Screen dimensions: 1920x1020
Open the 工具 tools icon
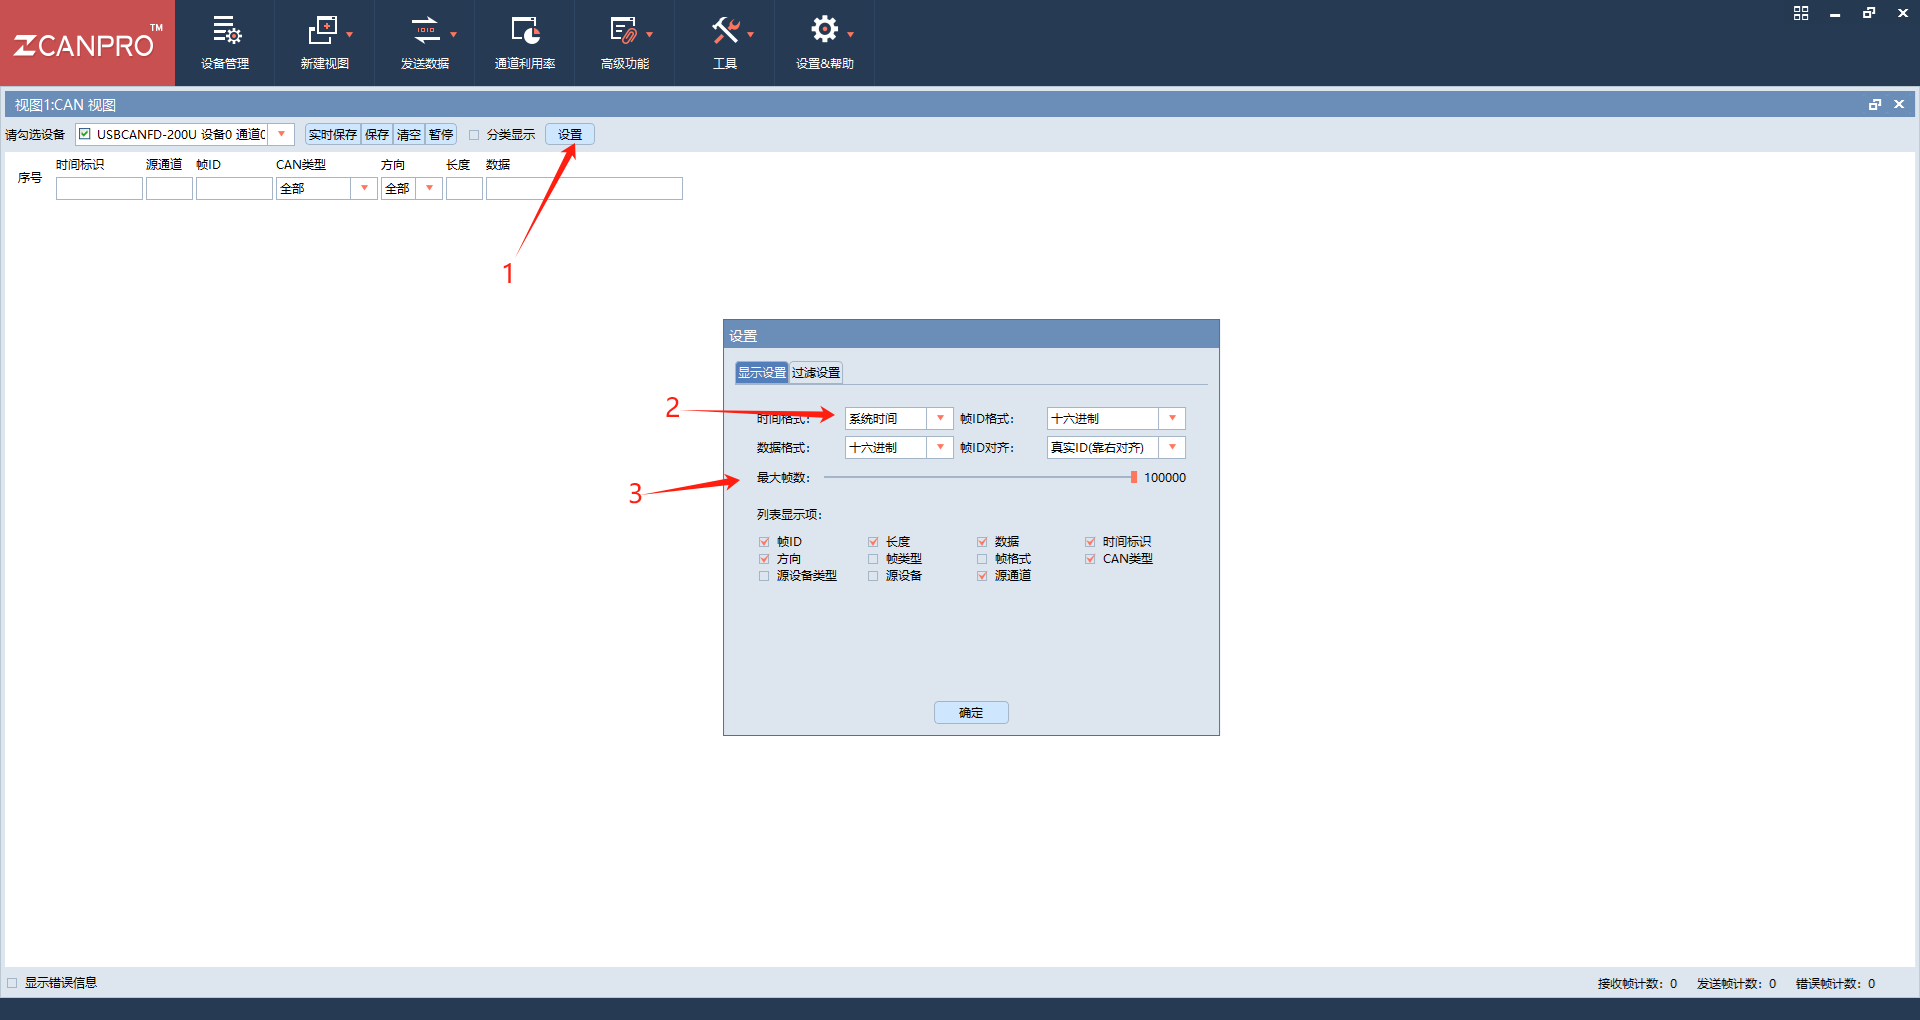pyautogui.click(x=725, y=31)
